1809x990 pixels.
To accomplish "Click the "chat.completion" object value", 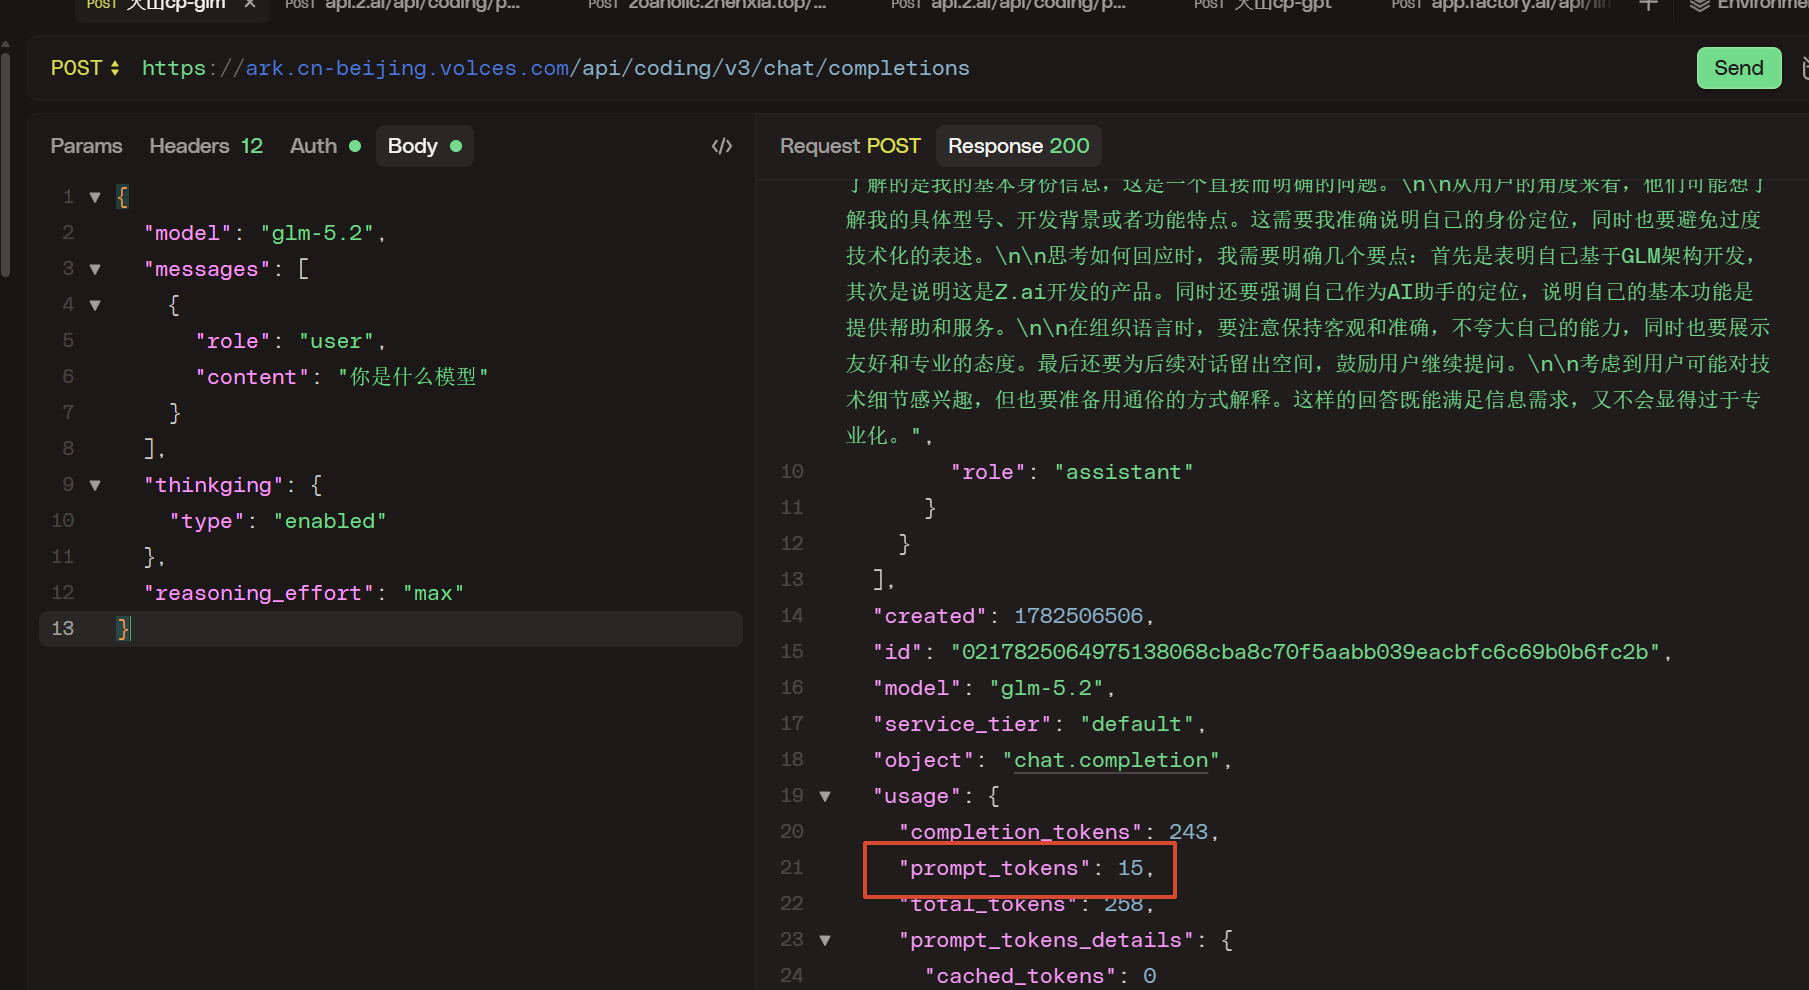I will (1111, 760).
